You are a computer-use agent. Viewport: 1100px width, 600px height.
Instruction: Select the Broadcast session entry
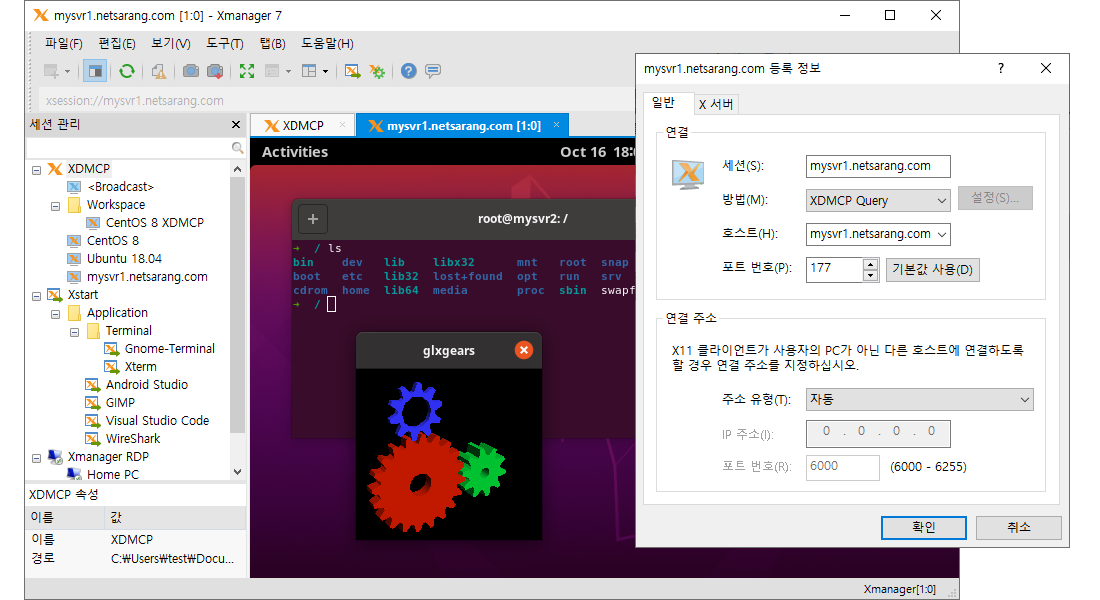[121, 187]
